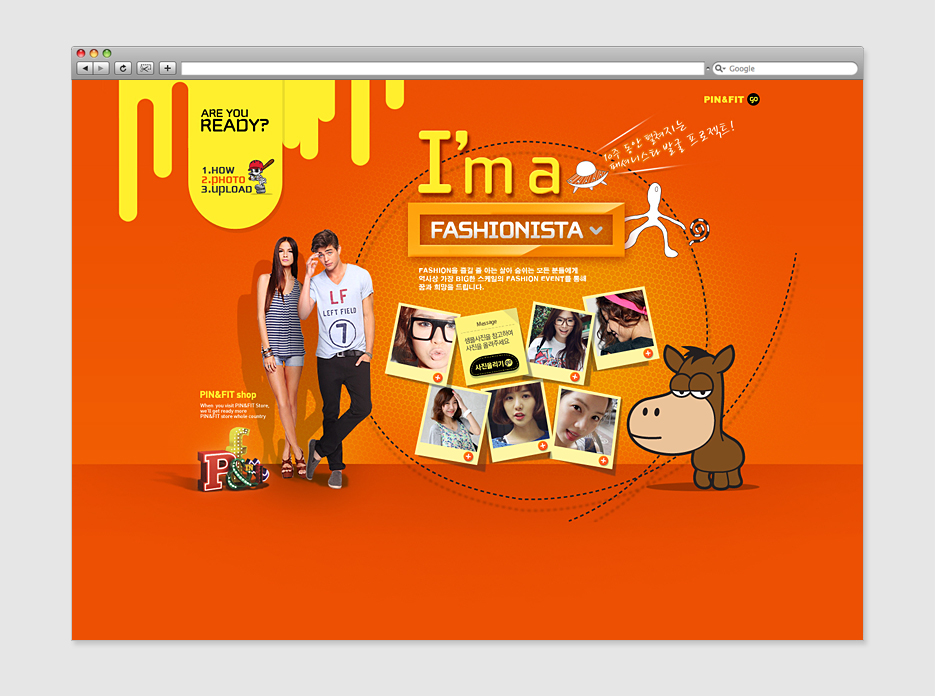Click the red close window button
The image size is (935, 696).
[82, 53]
